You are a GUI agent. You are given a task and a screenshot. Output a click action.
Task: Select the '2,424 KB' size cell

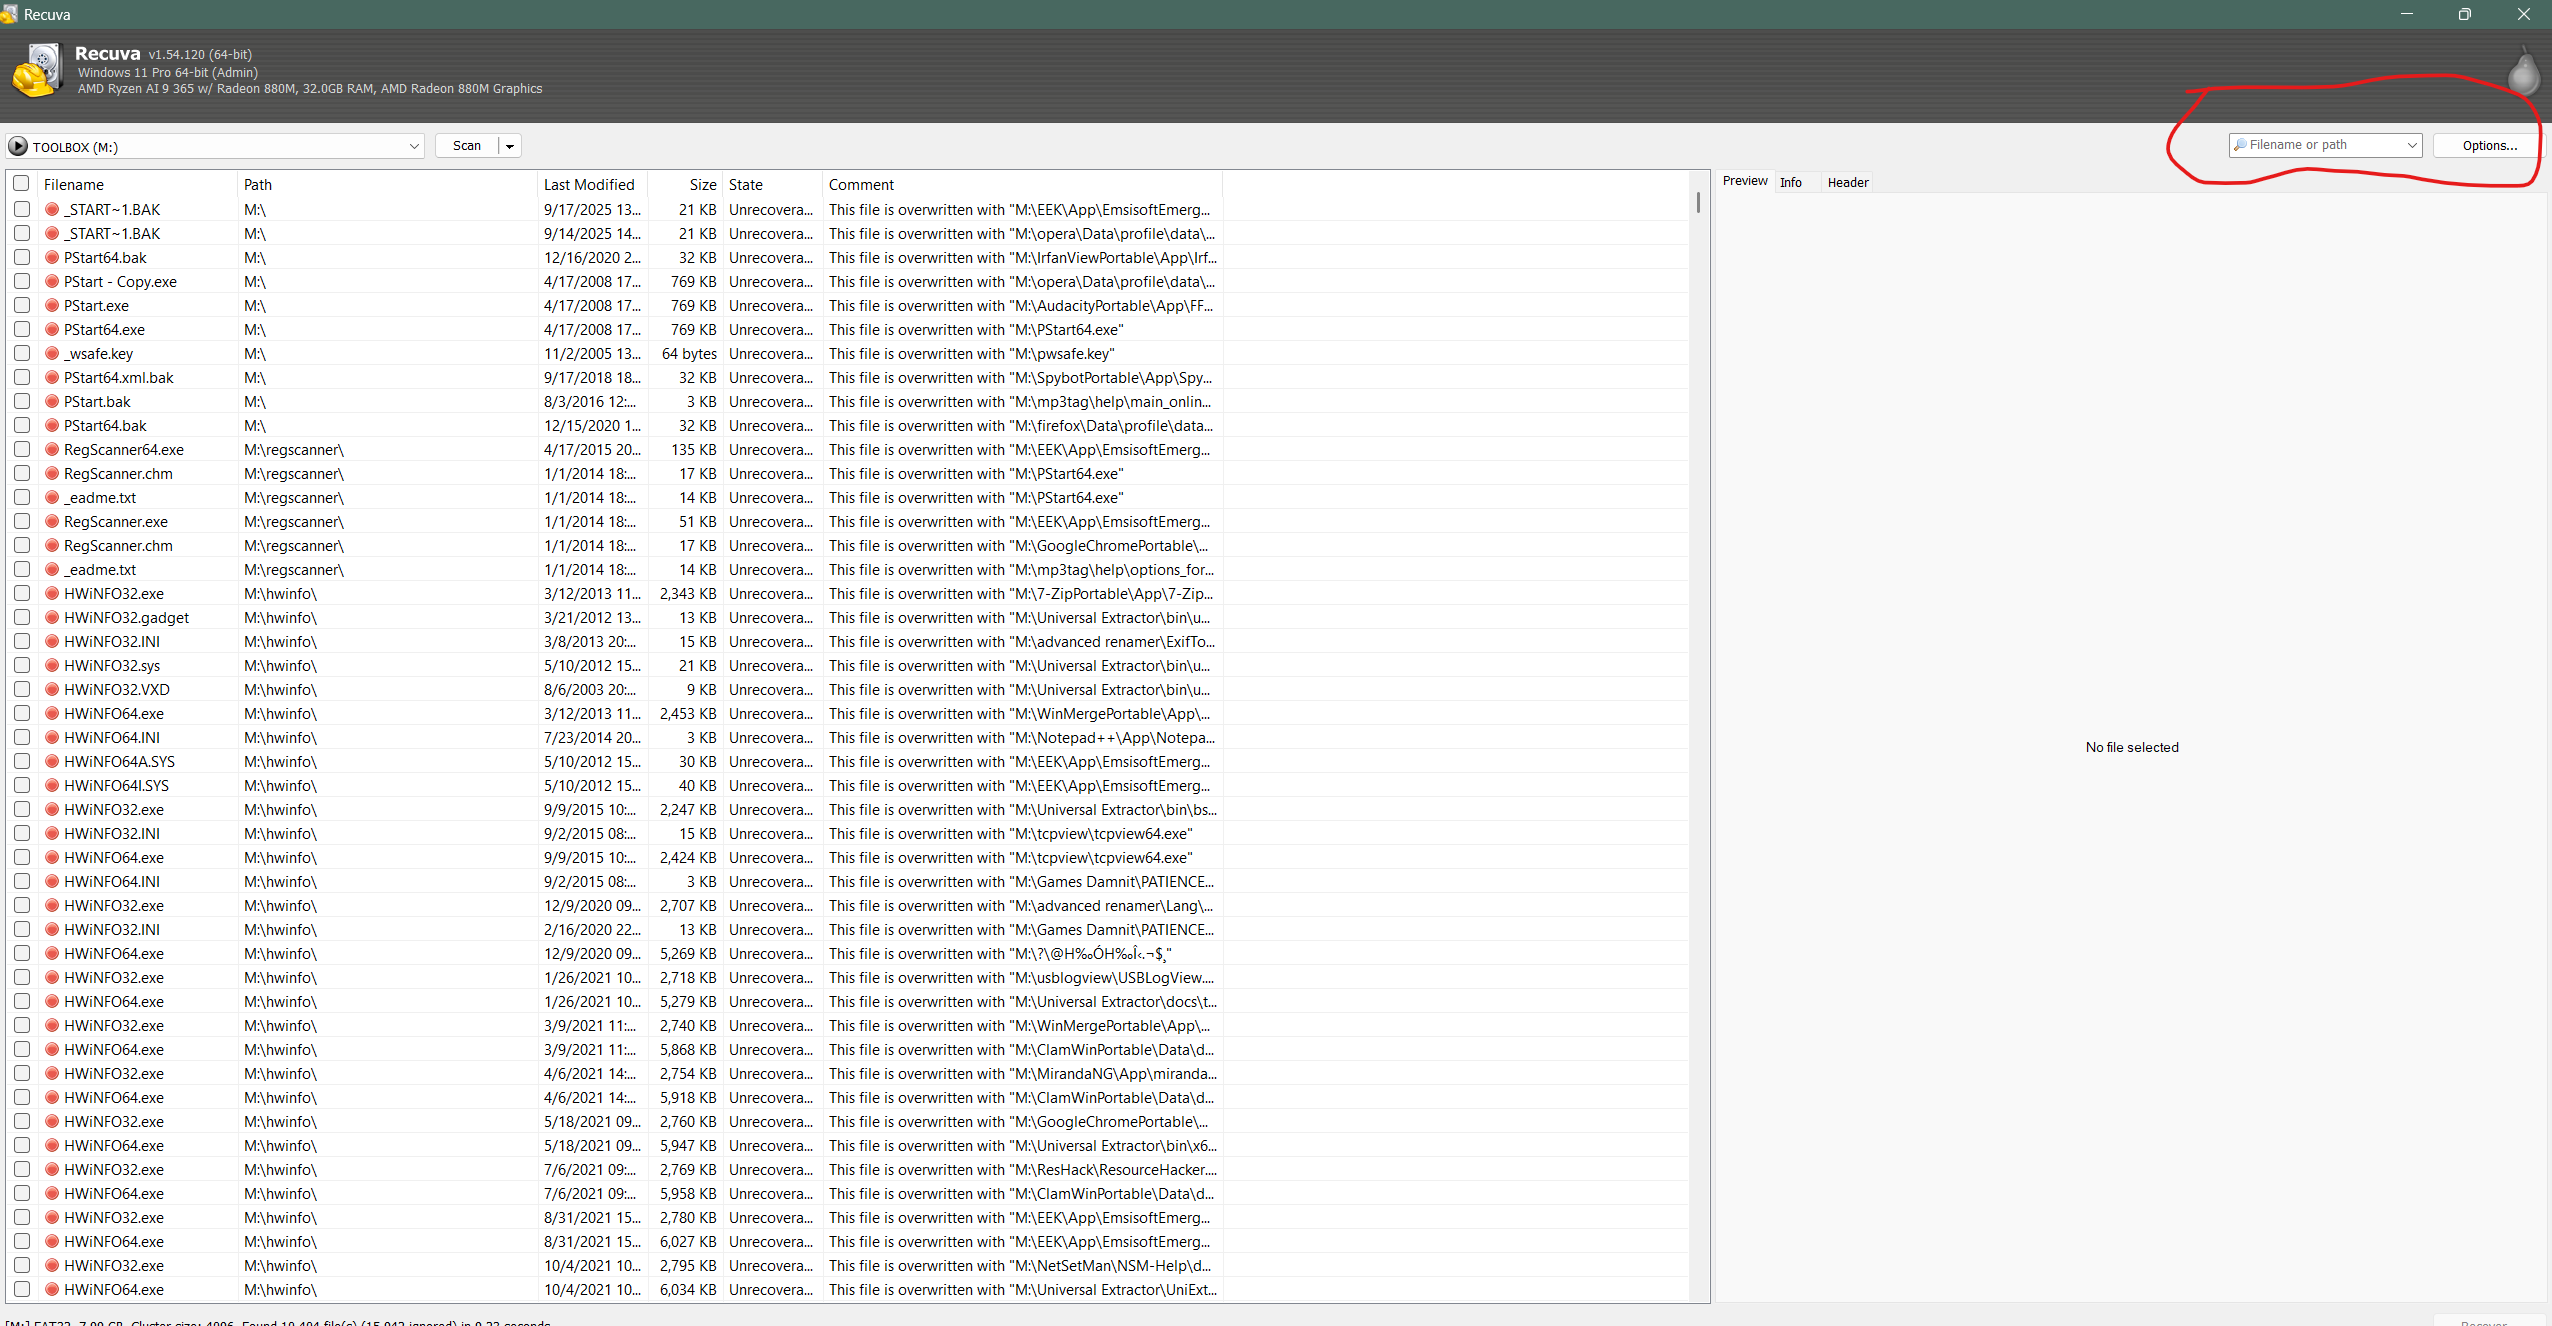(688, 858)
